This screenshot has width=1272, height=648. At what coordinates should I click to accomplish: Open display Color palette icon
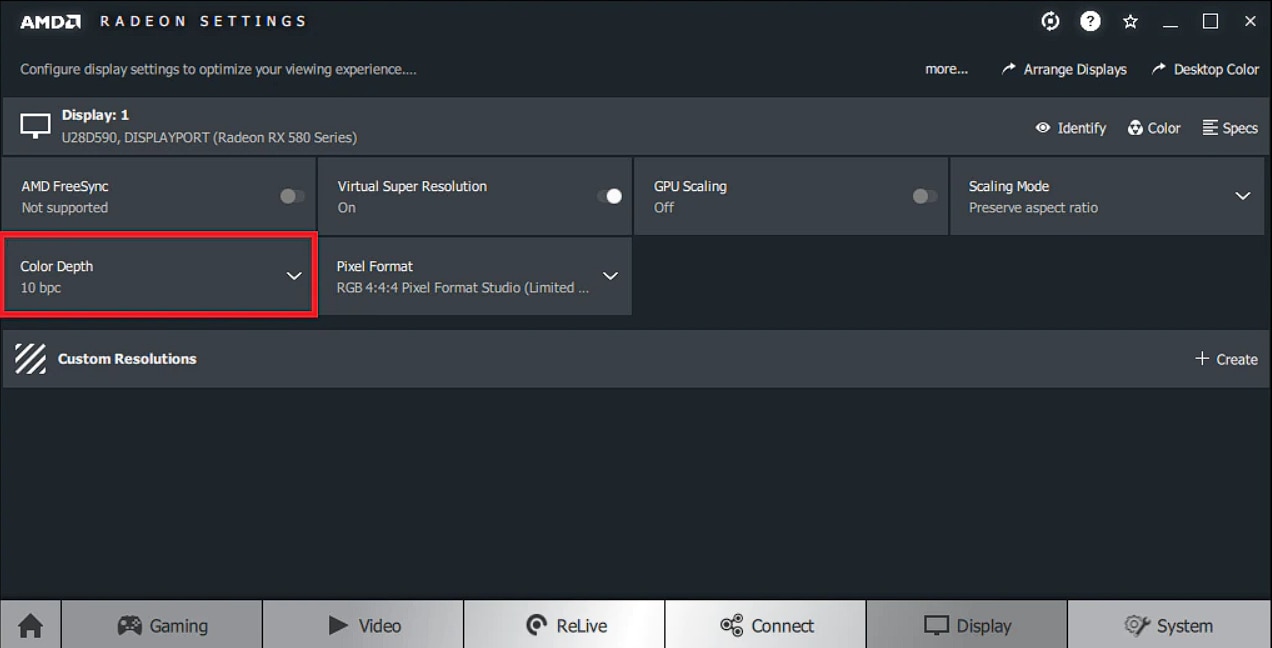[x=1135, y=128]
